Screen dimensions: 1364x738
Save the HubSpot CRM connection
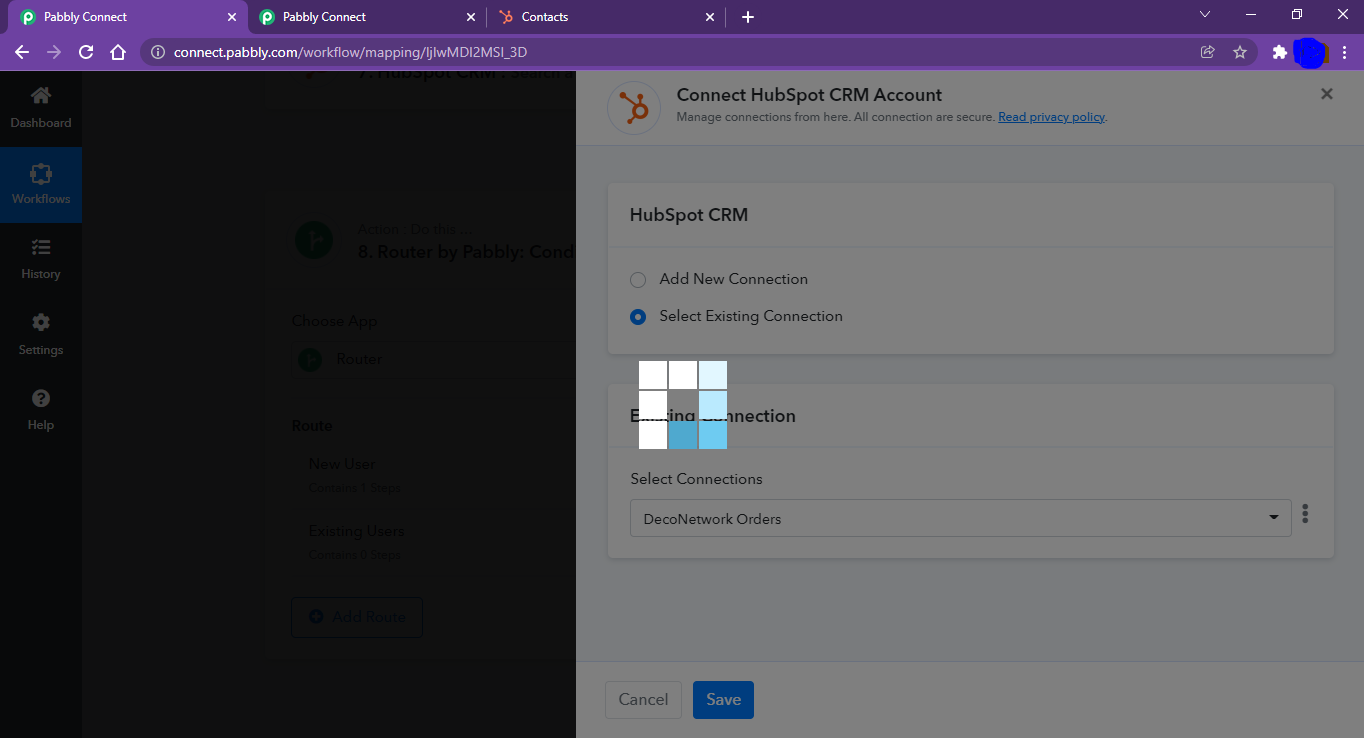coord(723,700)
